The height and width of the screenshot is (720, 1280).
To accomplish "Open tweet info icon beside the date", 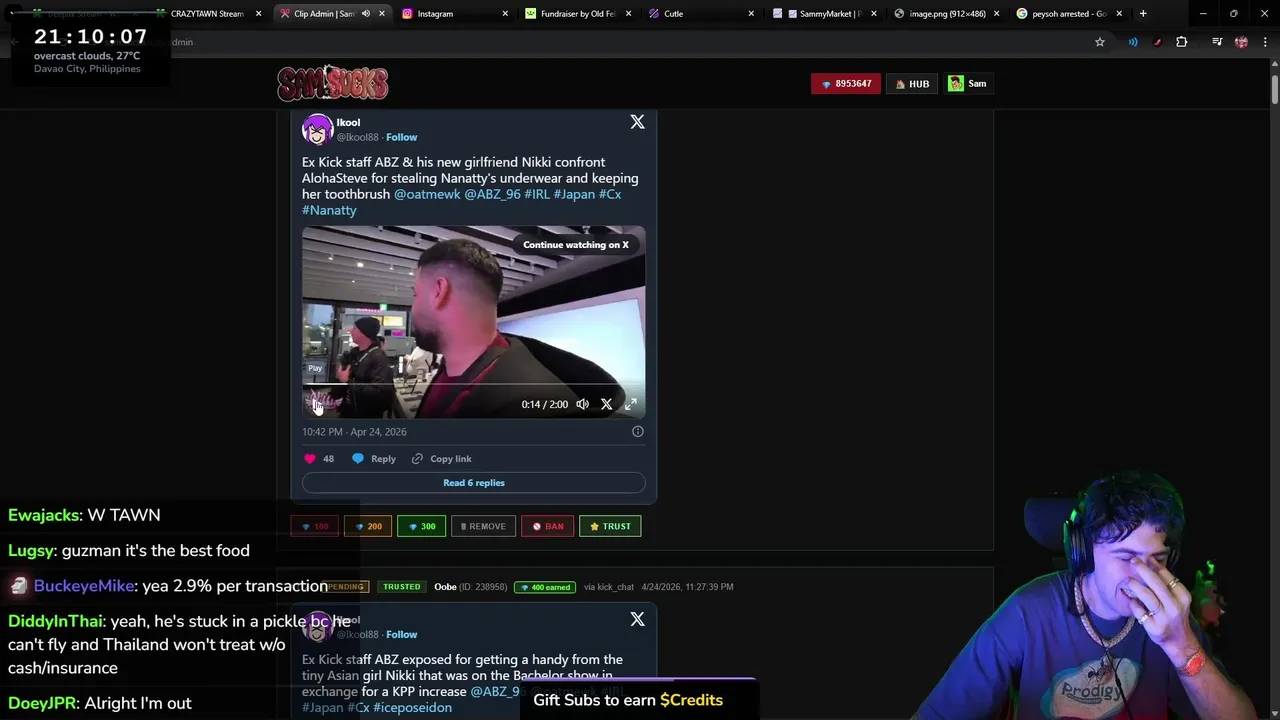I will [x=638, y=432].
